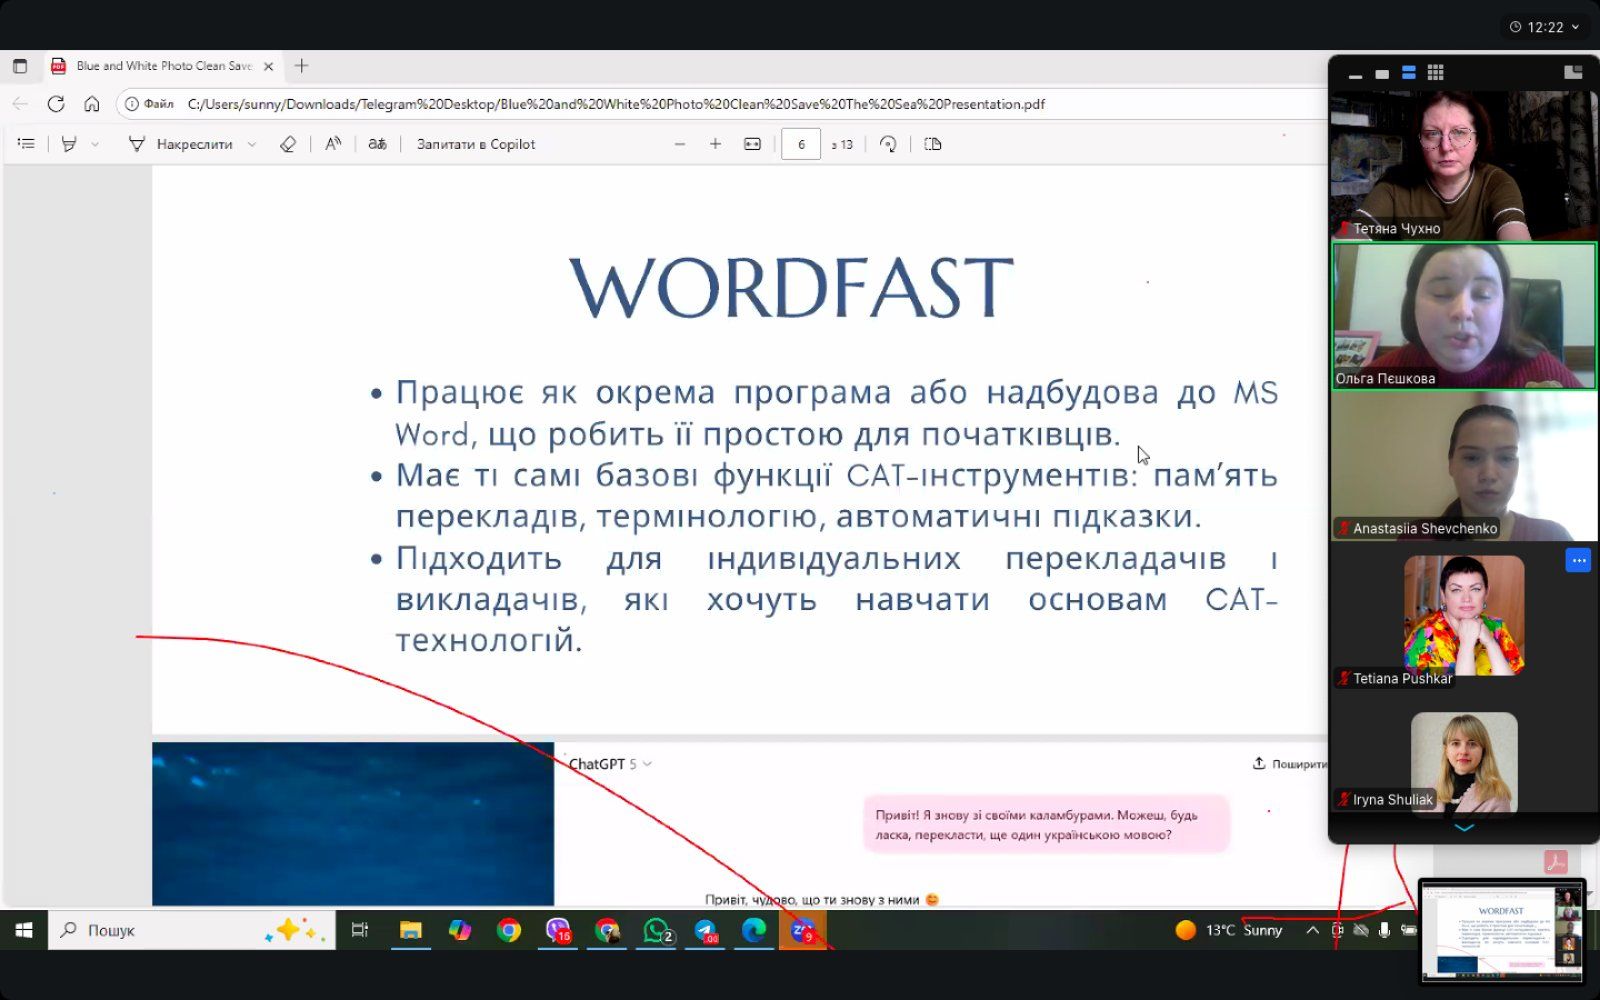Screen dimensions: 1600x1000
Task: Switch Zoom panel to grid view
Action: tap(1435, 72)
